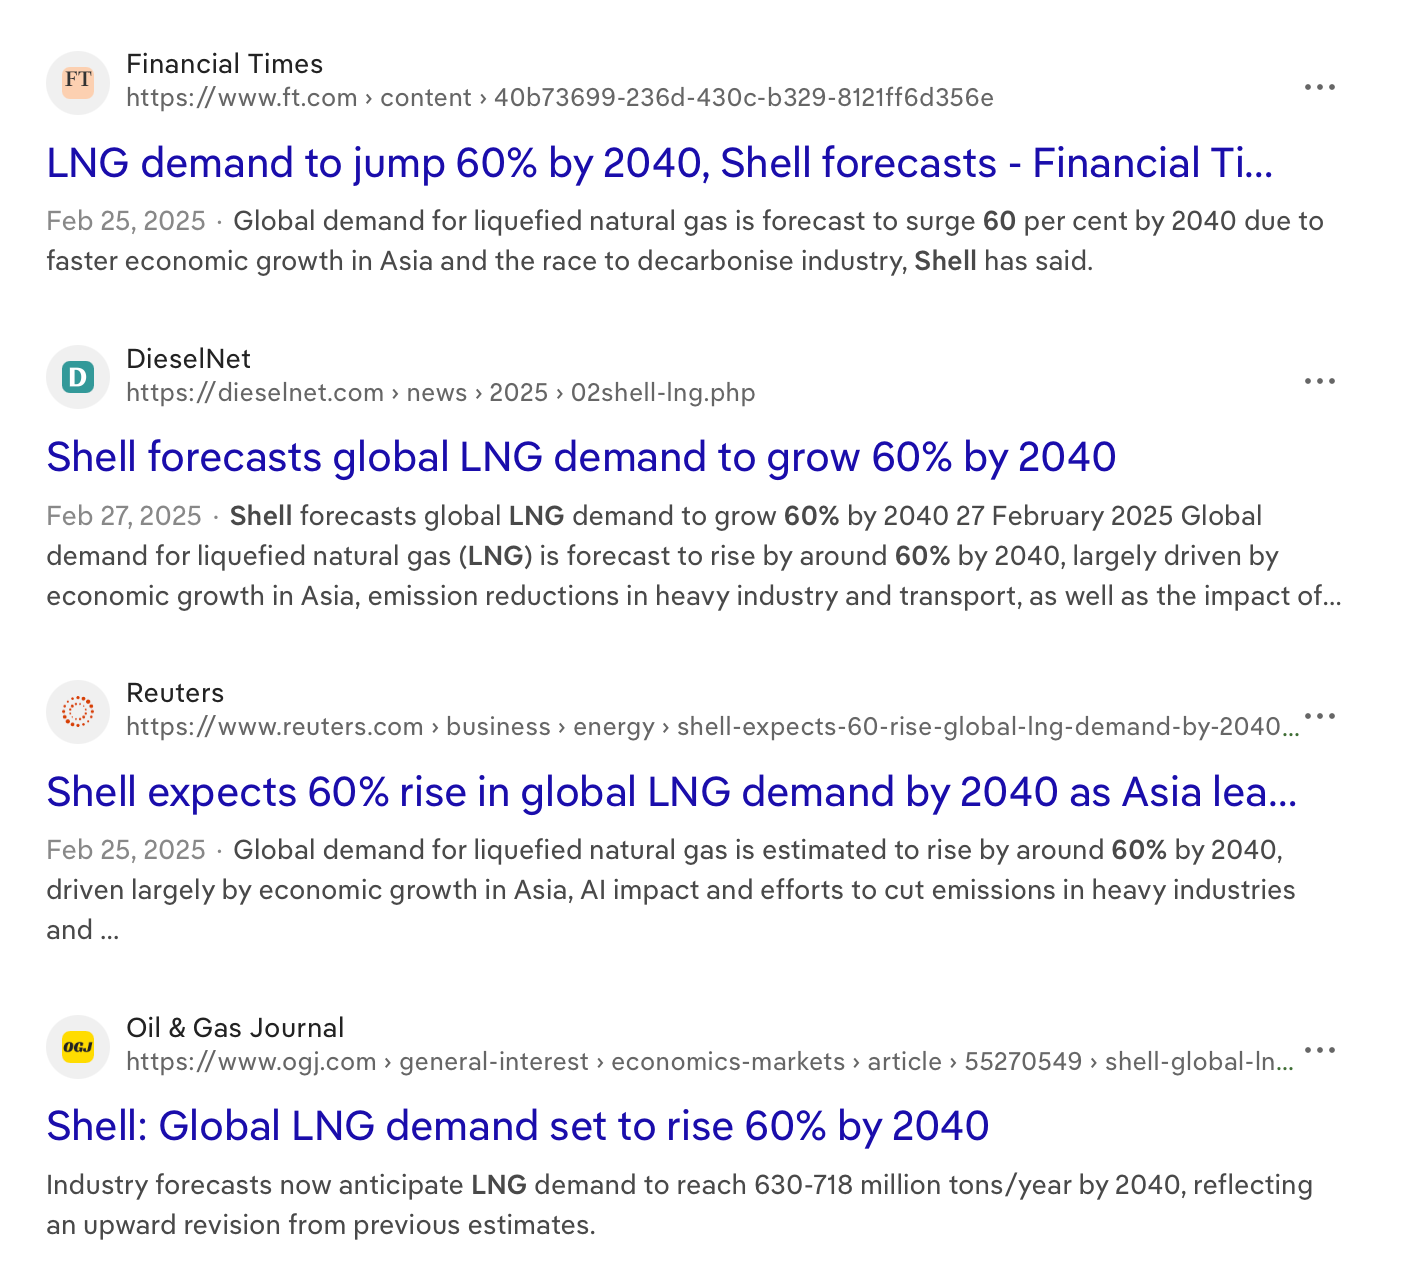
Task: Click the Oil & Gas Journal favicon
Action: point(78,1046)
